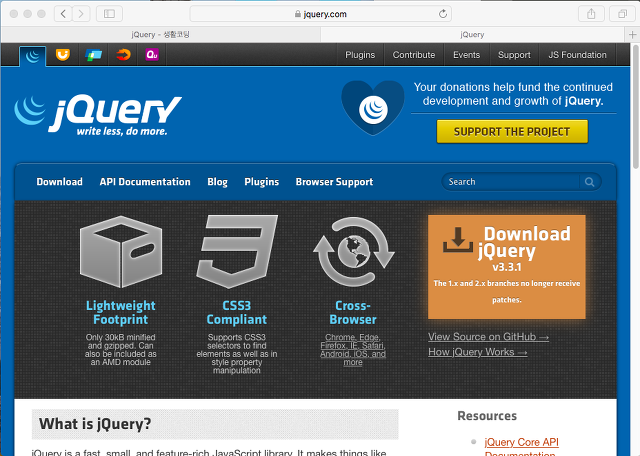Screen dimensions: 640x456
Task: Click the page vertical scrollbar
Action: pos(636,106)
